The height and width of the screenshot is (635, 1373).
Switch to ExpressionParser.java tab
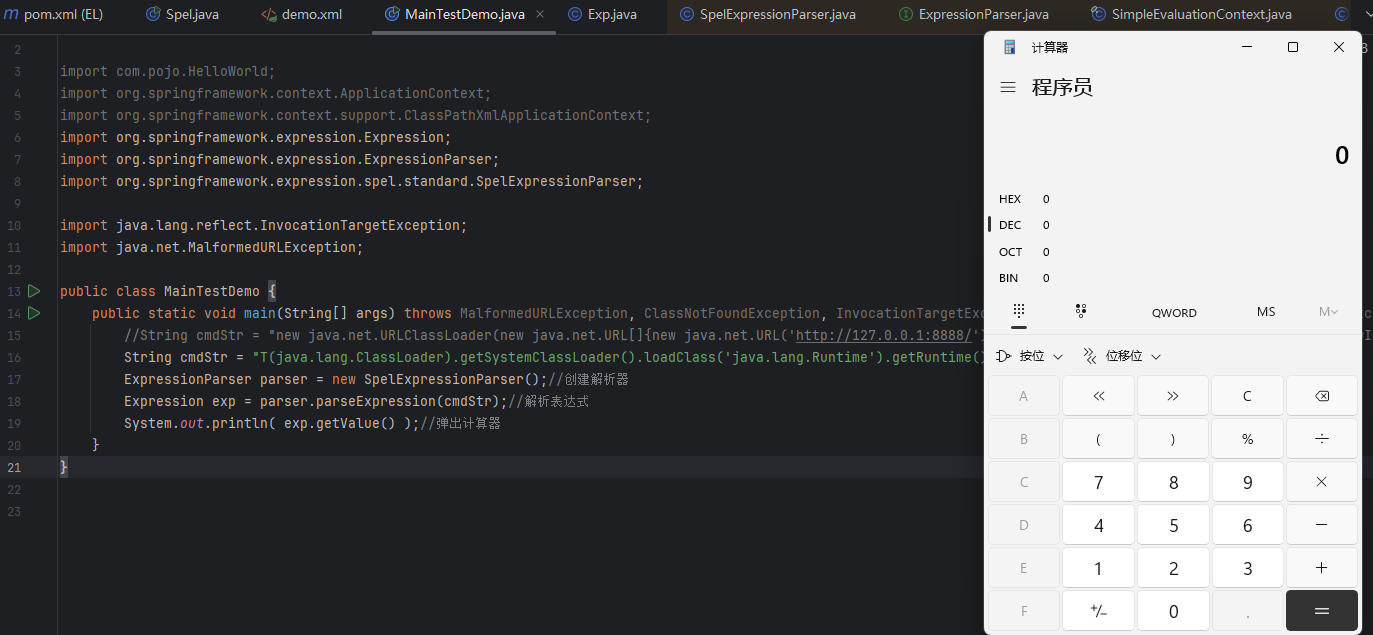[973, 15]
